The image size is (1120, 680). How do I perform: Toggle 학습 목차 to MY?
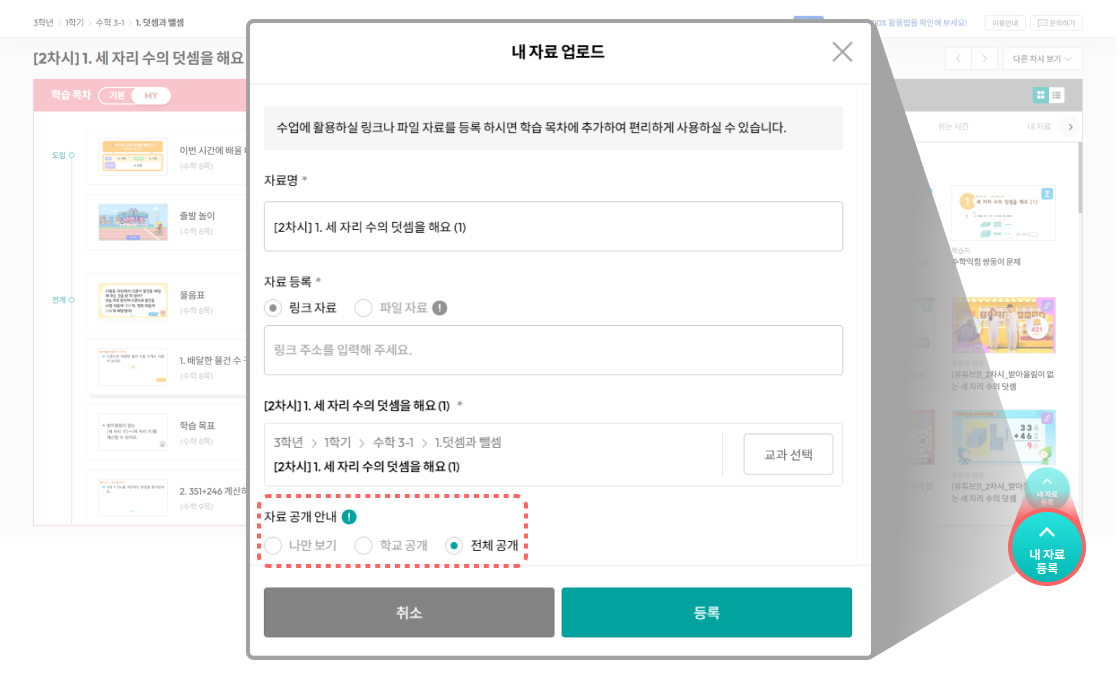pos(151,96)
